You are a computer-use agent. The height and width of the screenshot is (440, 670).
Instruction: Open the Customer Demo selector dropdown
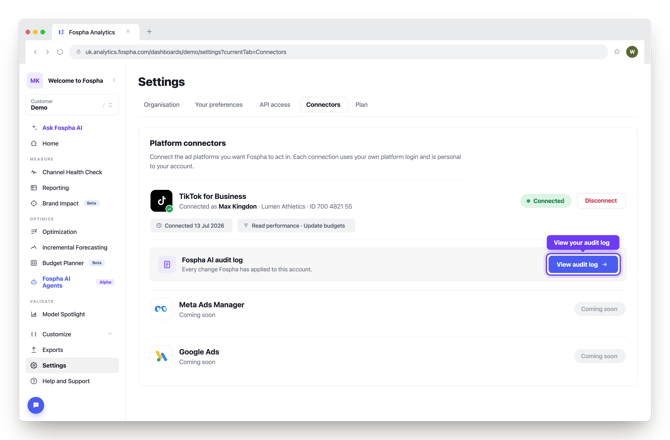72,105
